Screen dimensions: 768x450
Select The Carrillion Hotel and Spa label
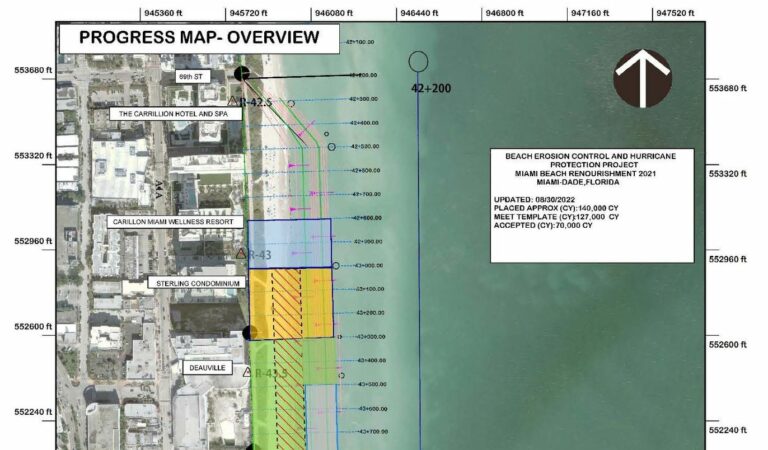160,114
